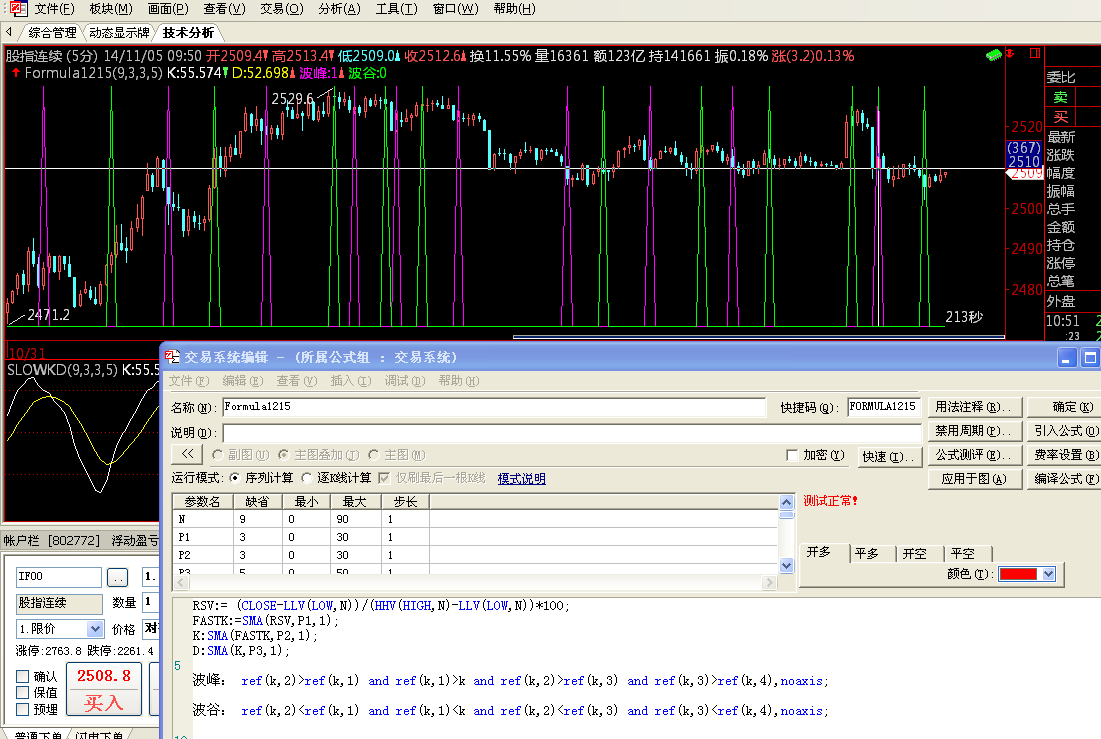Open the 模式说明 link
The height and width of the screenshot is (739, 1101).
point(521,479)
